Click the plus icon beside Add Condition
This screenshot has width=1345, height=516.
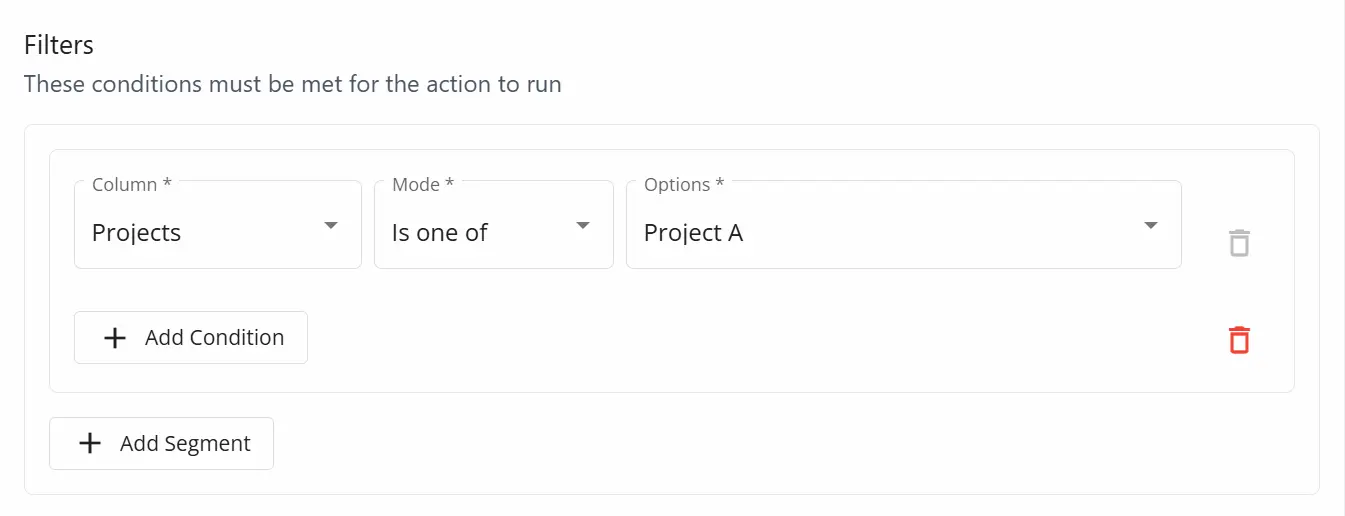coord(115,338)
